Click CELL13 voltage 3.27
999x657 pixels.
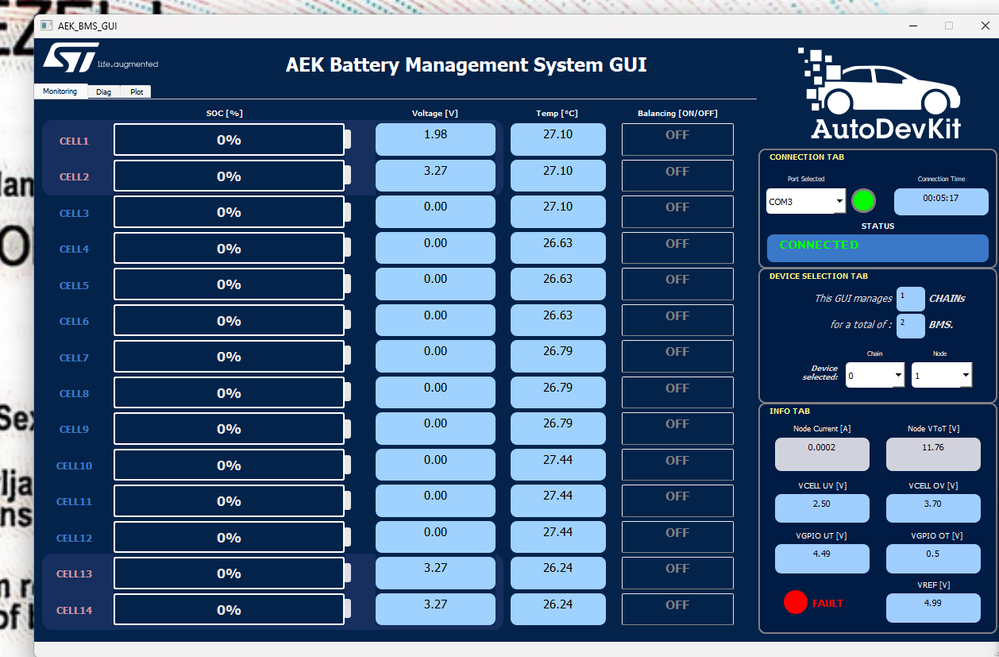[x=435, y=573]
